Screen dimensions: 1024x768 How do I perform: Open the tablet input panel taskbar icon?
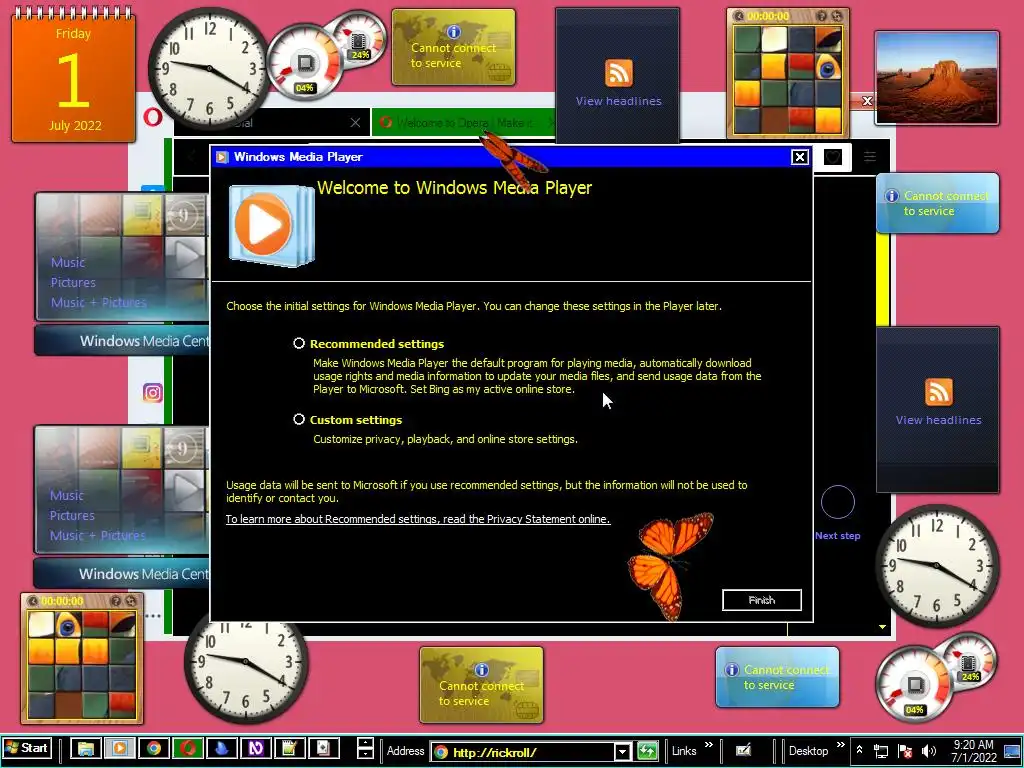(743, 750)
